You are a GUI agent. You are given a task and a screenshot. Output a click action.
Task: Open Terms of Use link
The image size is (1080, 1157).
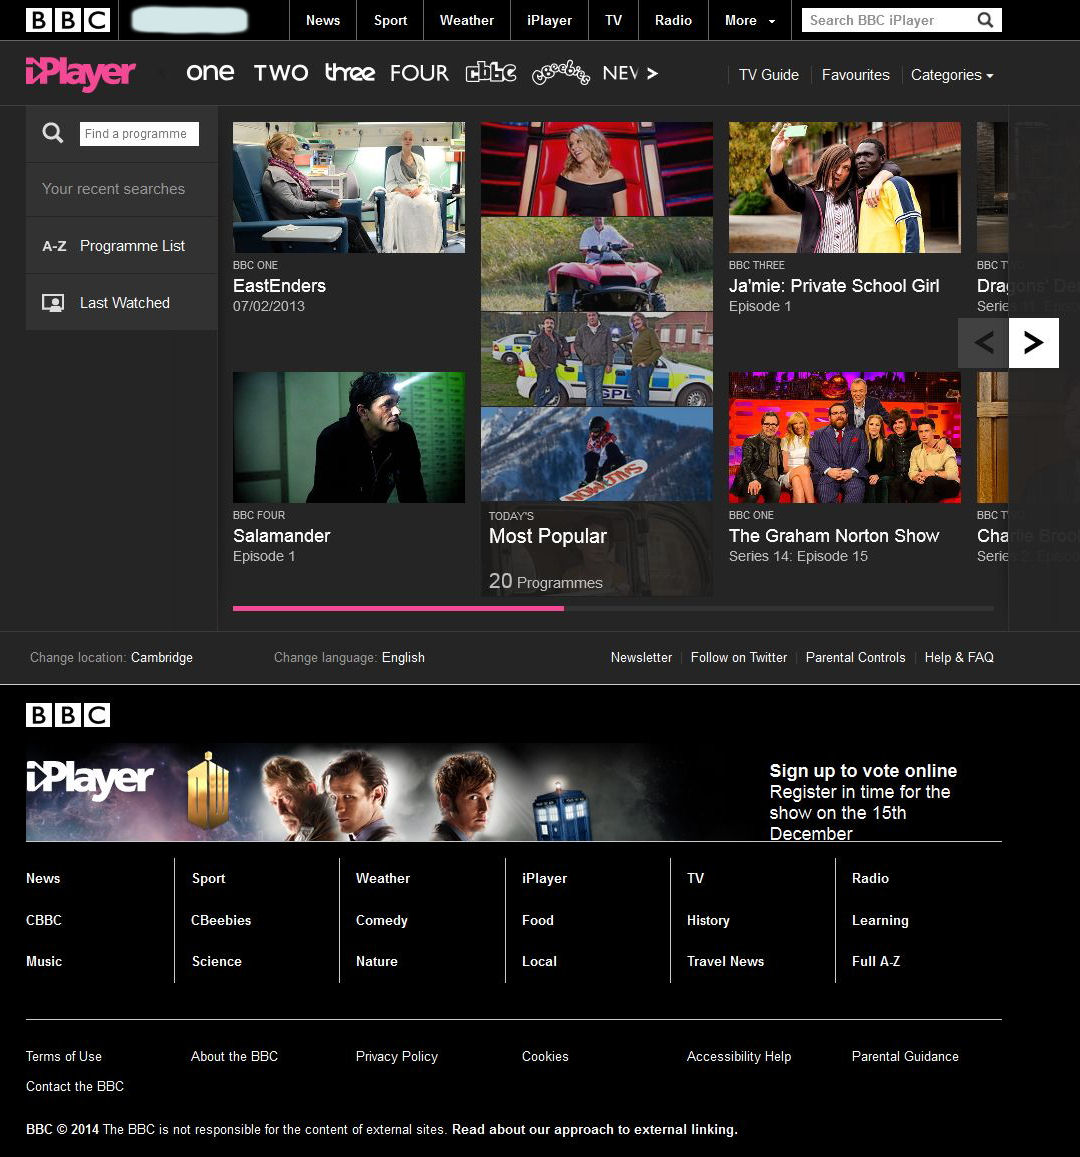[x=64, y=1057]
